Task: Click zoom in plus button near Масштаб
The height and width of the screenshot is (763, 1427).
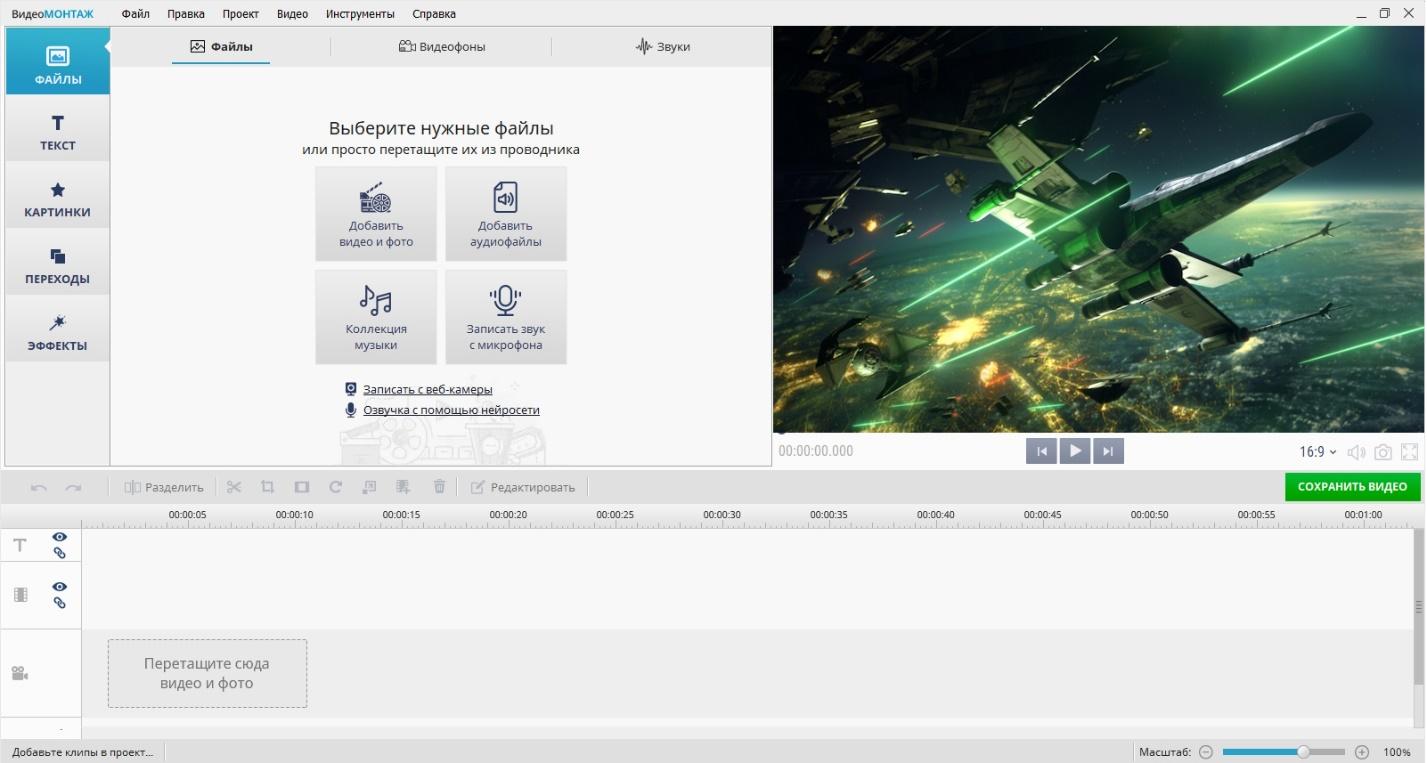Action: click(1362, 752)
